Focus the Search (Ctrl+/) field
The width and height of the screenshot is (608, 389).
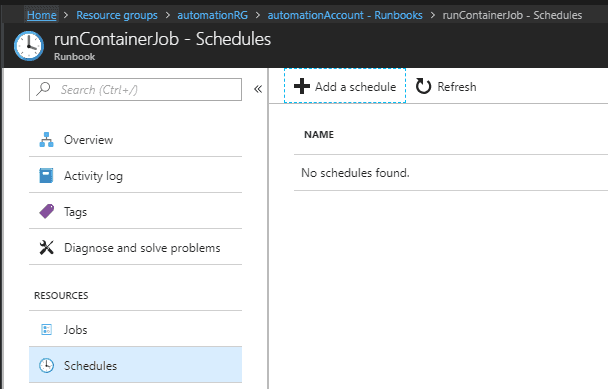pos(135,90)
